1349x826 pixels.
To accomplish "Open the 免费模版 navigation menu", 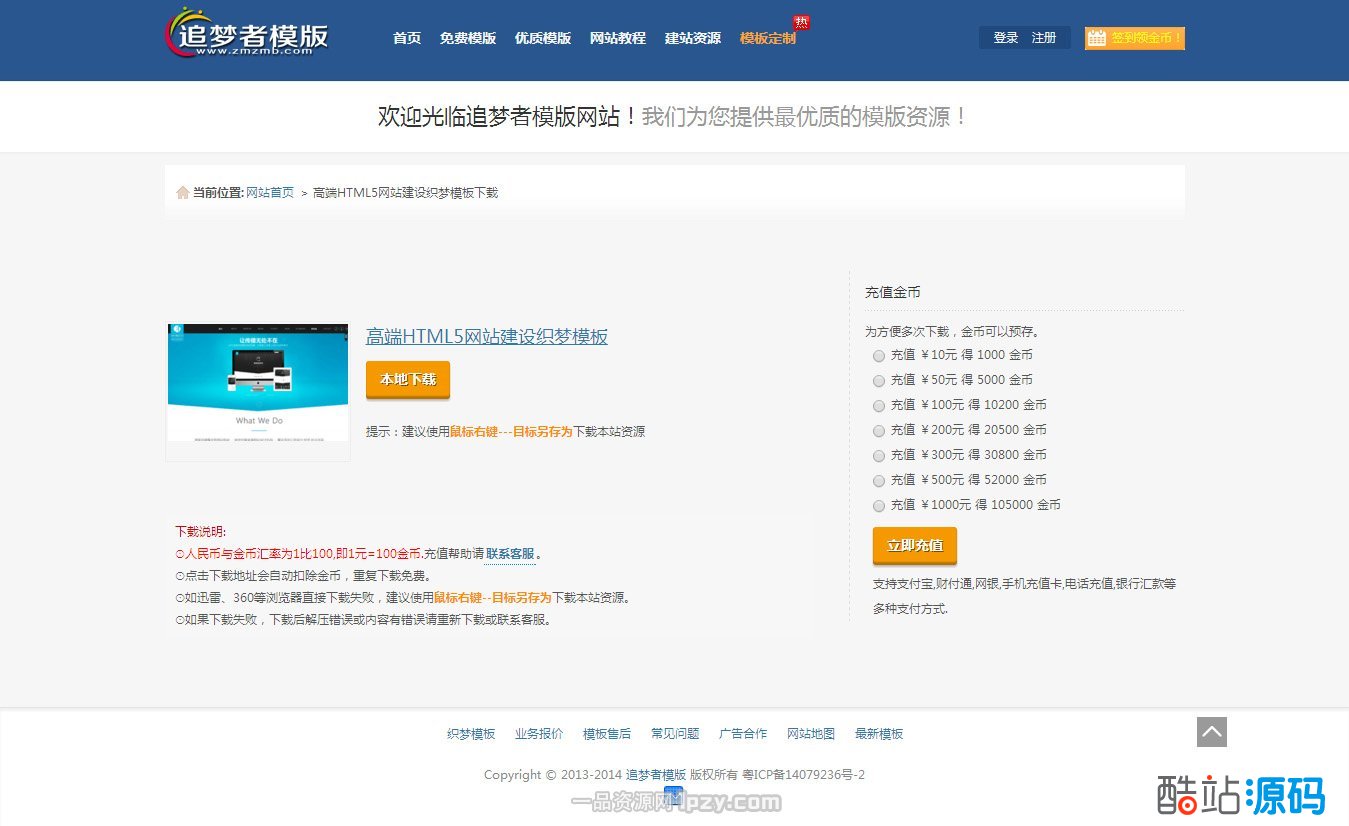I will tap(467, 38).
